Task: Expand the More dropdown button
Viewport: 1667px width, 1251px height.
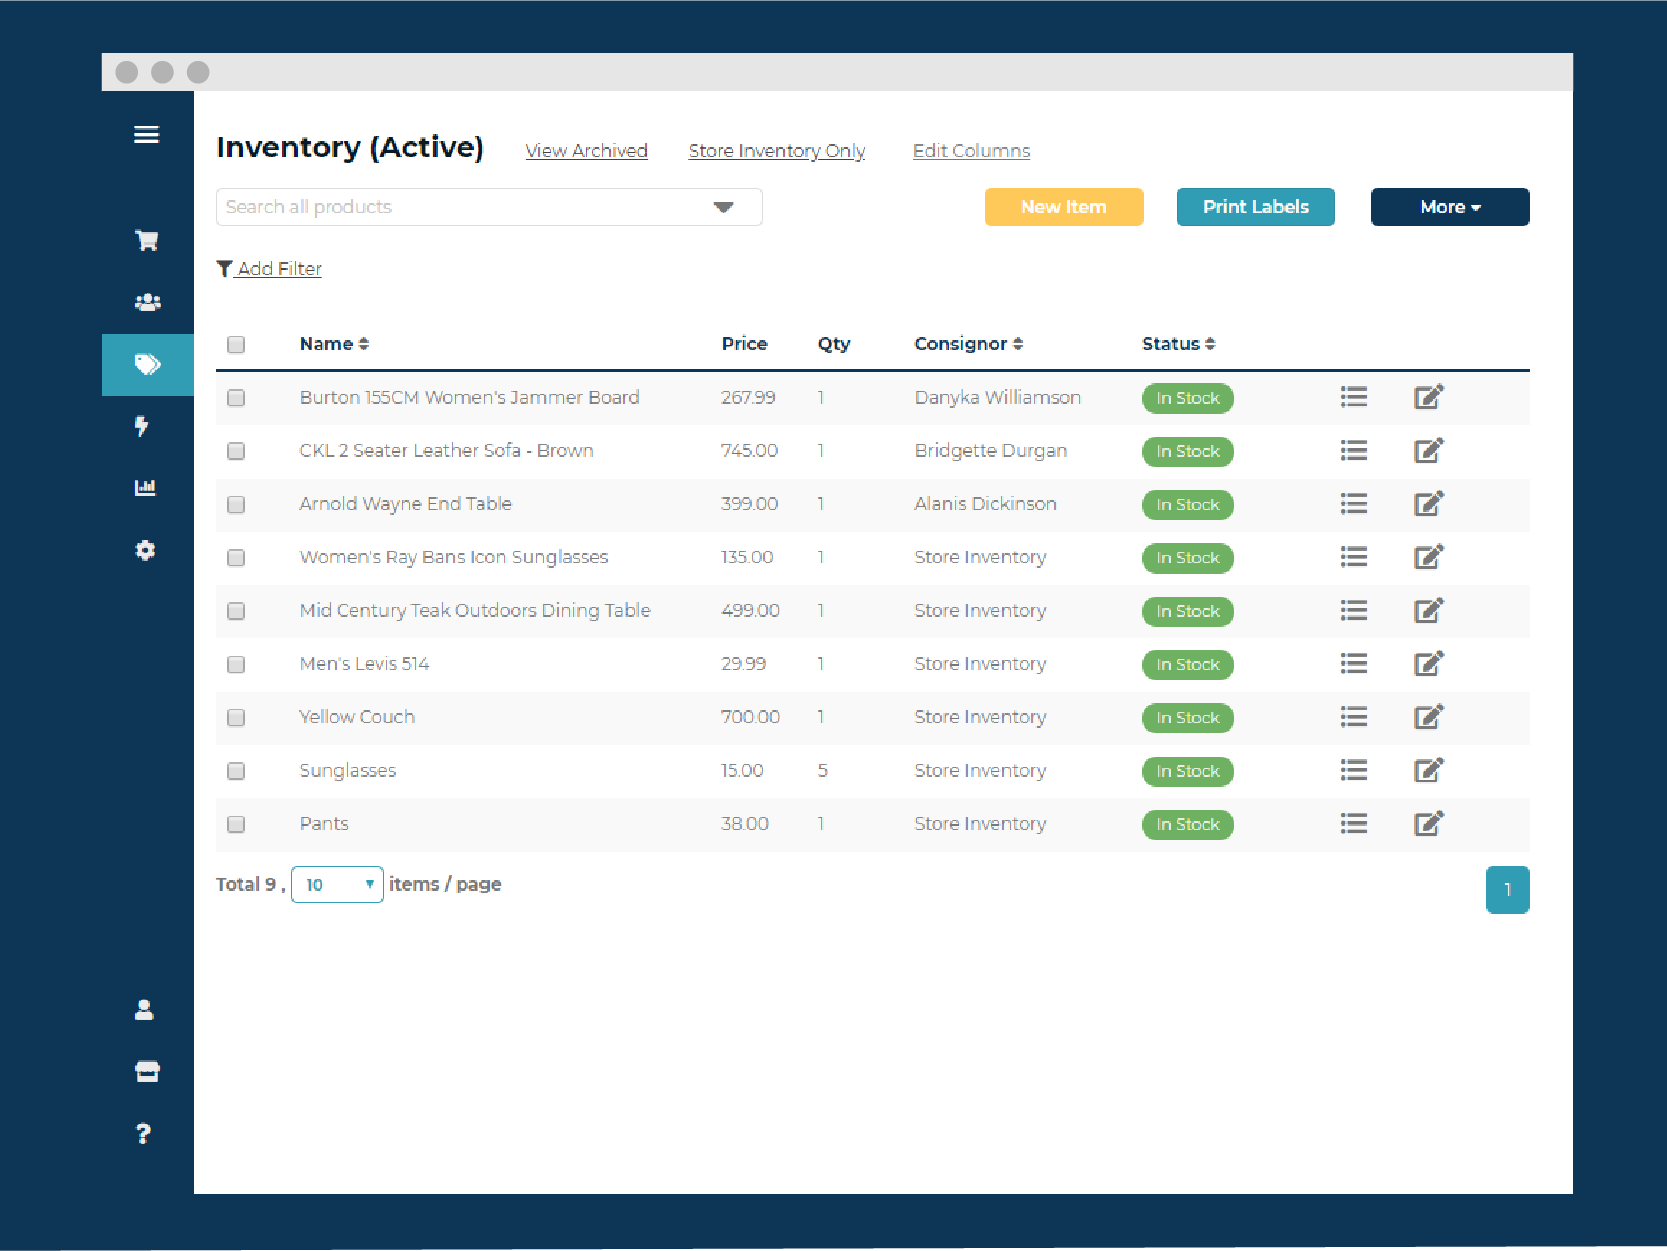Action: [x=1449, y=207]
